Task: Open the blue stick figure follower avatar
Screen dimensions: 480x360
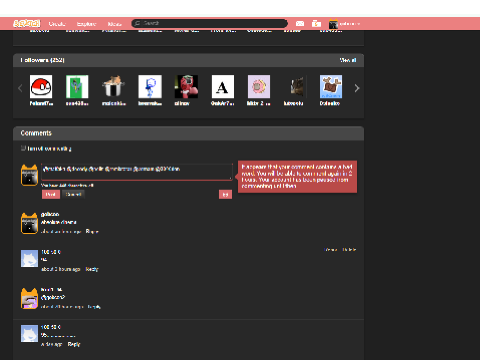Action: coord(150,86)
